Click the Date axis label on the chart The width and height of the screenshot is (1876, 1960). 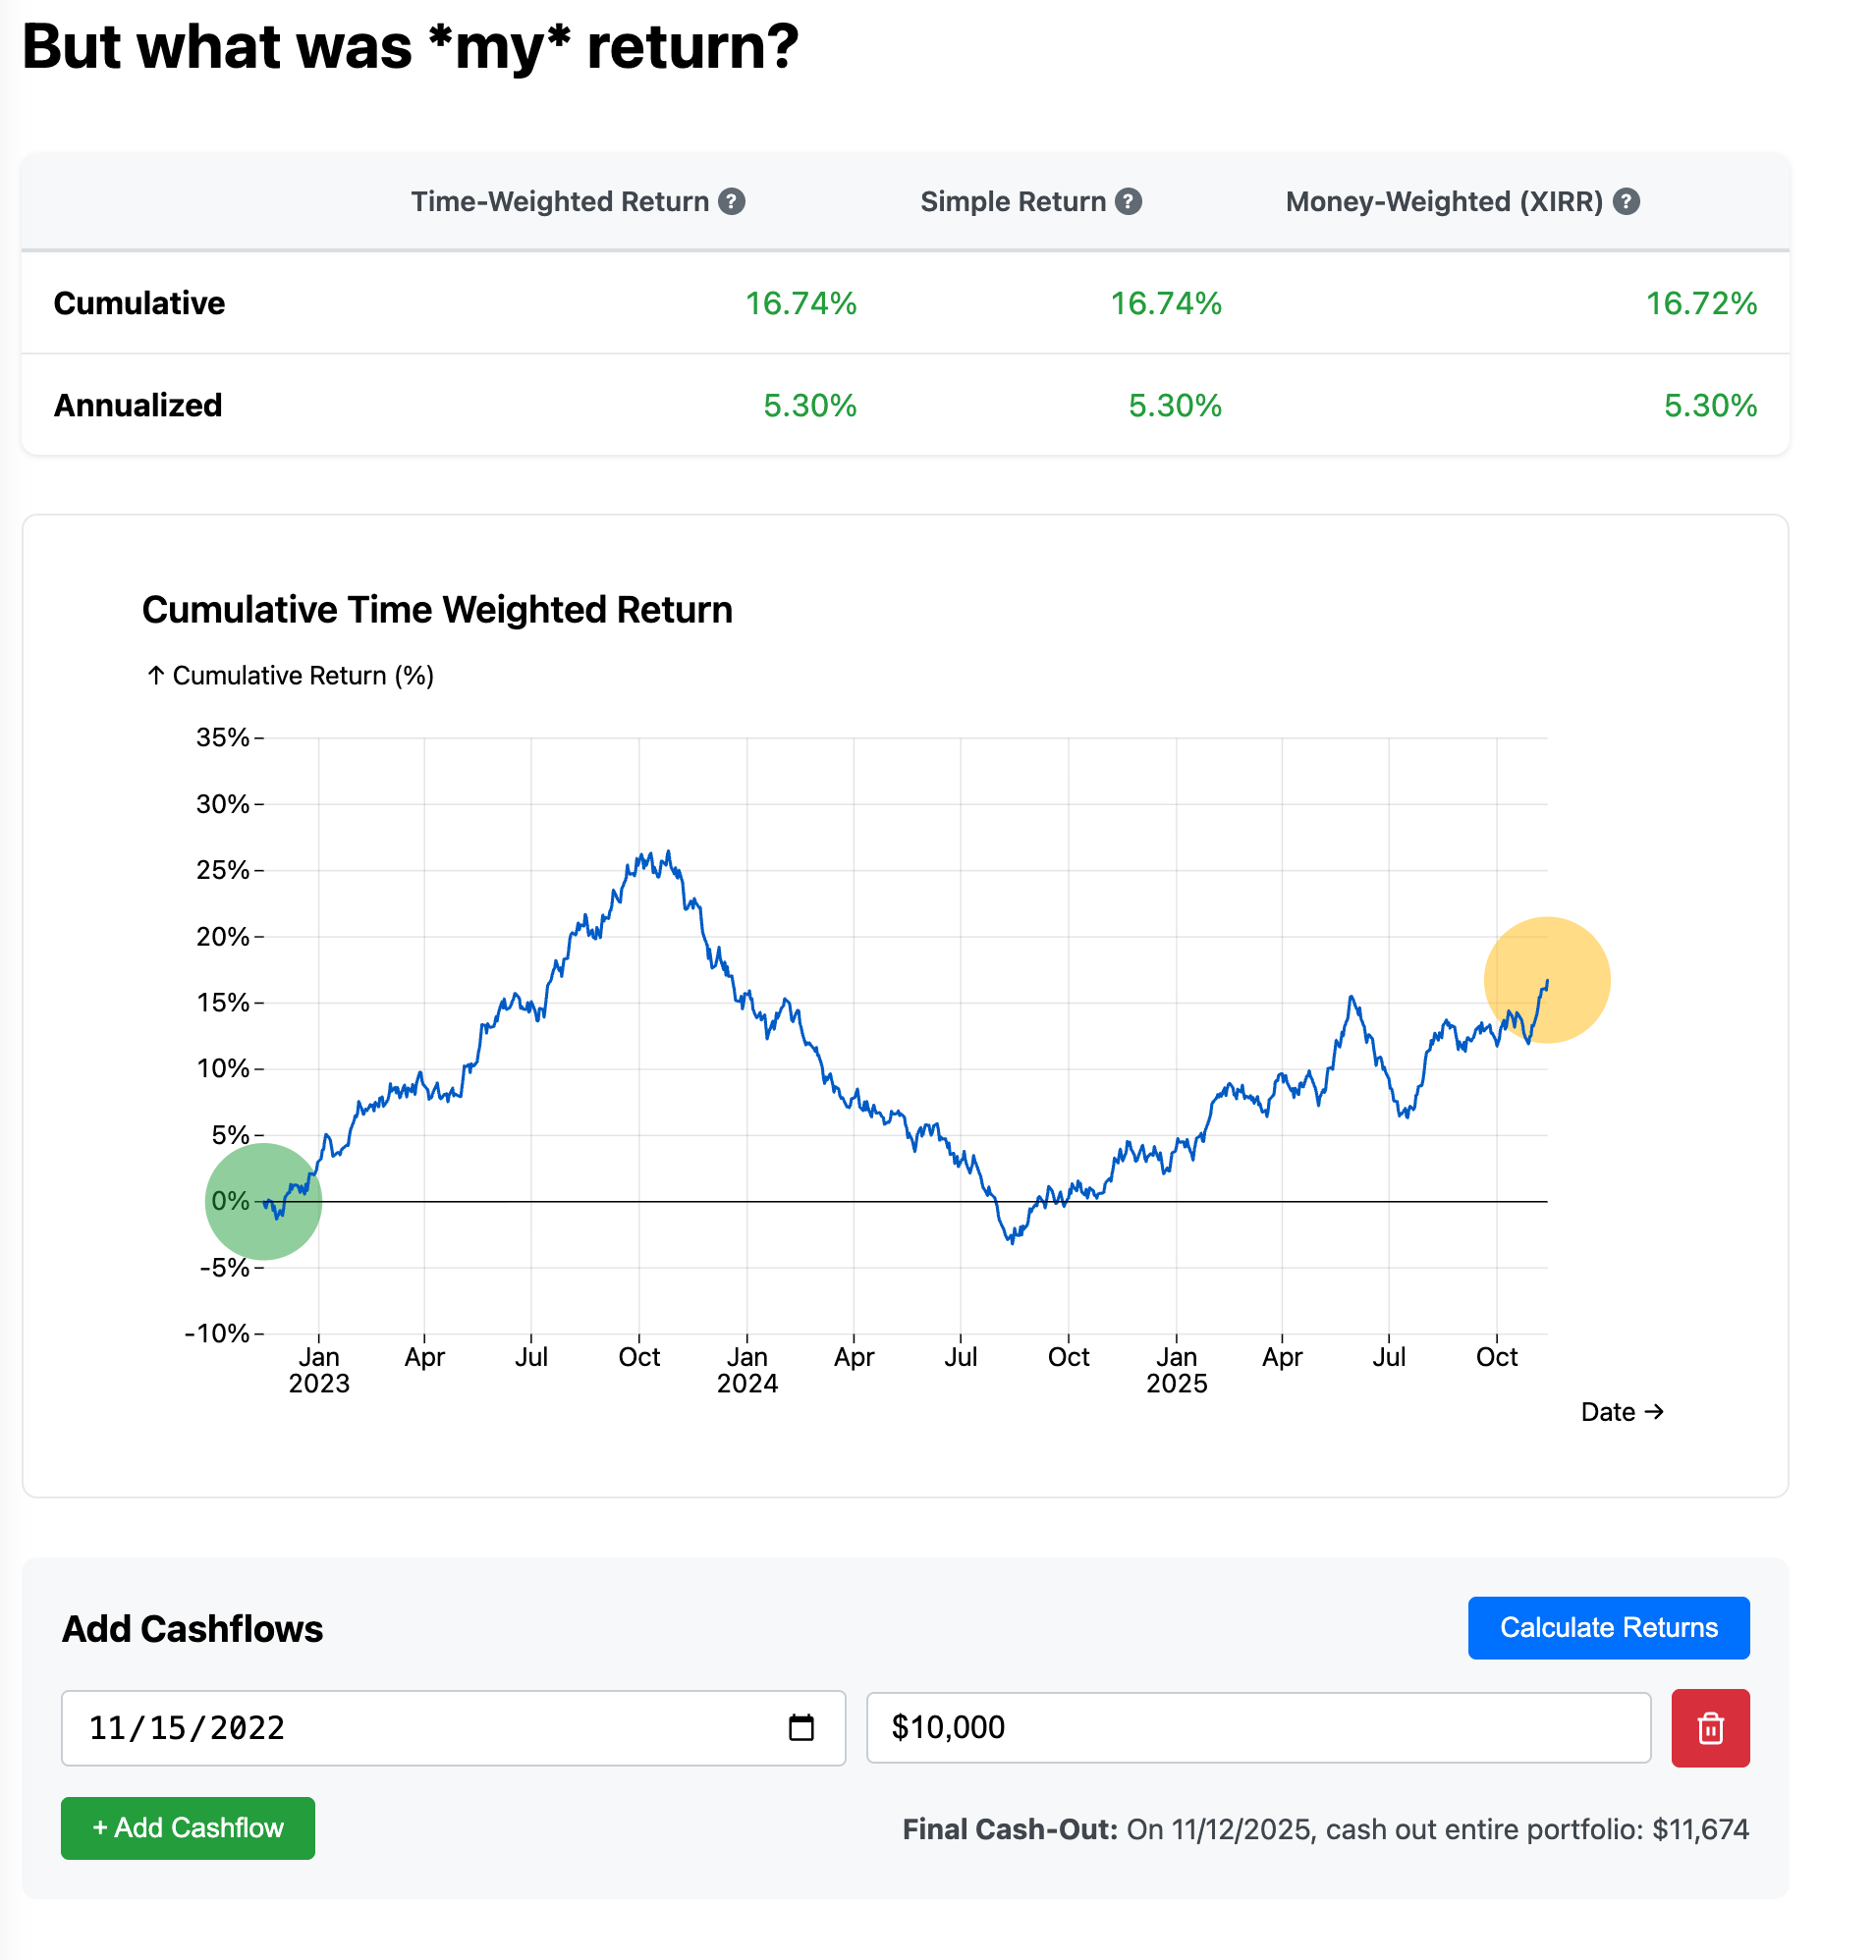tap(1621, 1412)
